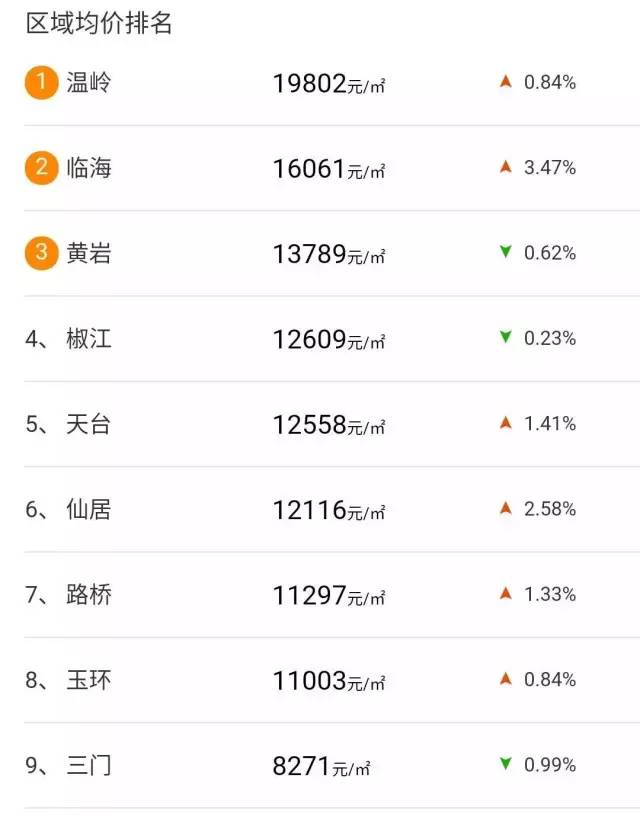
Task: Click the up arrow beside 1.41%
Action: point(506,423)
